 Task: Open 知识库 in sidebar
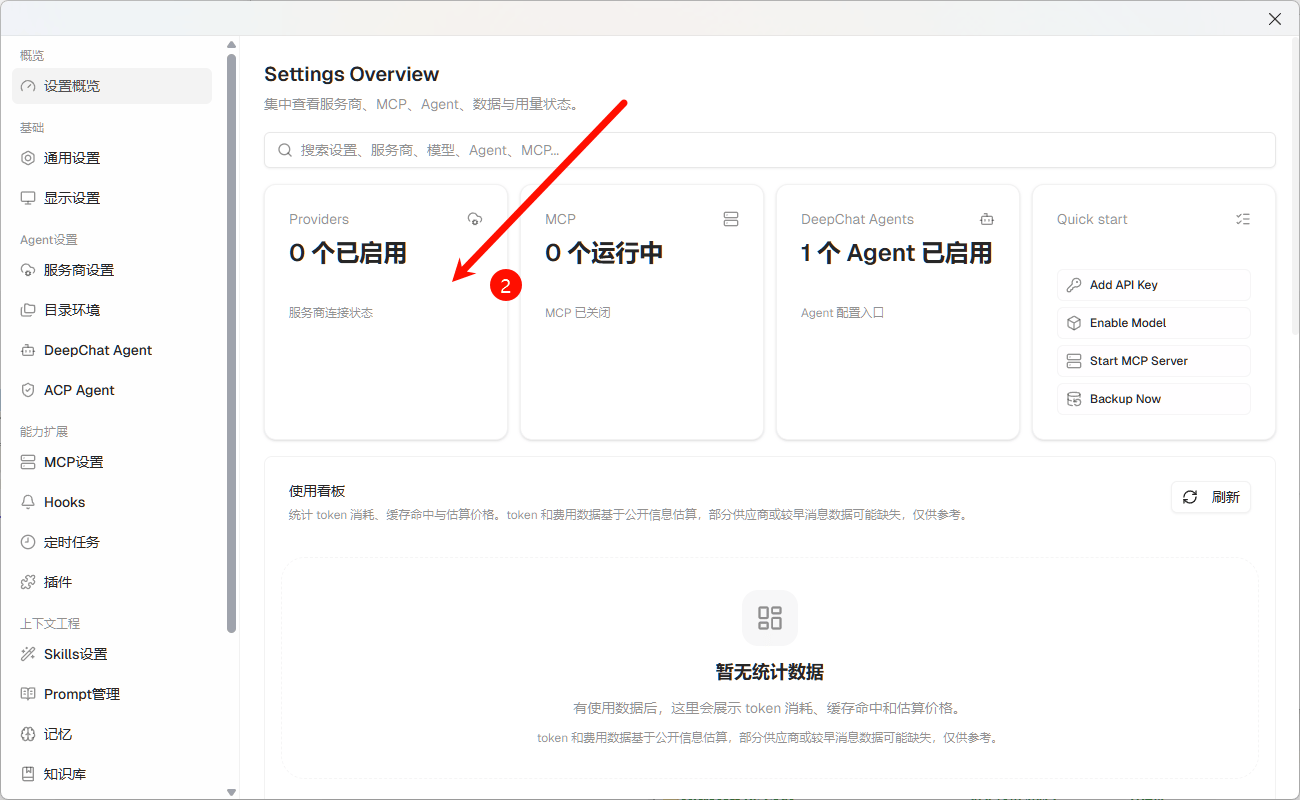click(x=112, y=774)
